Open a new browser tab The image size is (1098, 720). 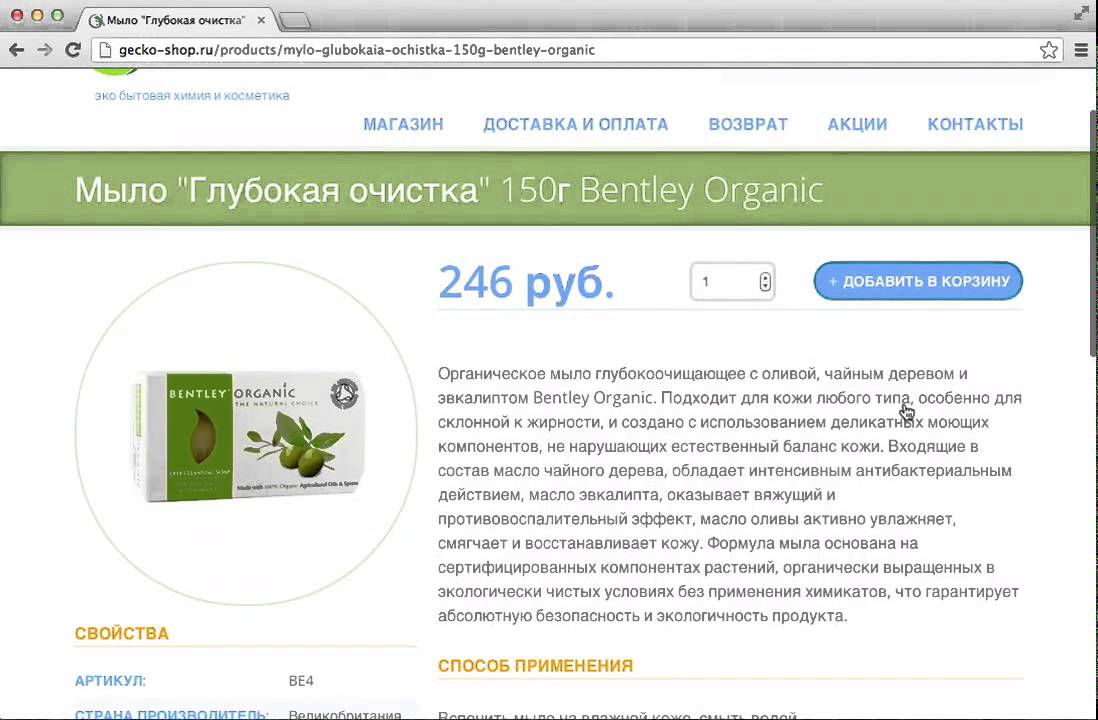pos(295,21)
